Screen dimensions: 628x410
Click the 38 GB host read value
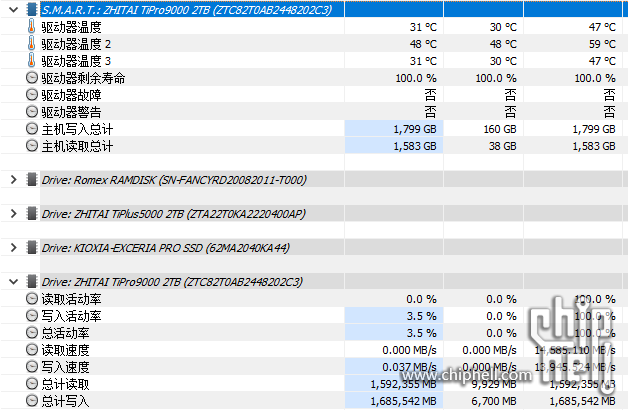pyautogui.click(x=502, y=146)
